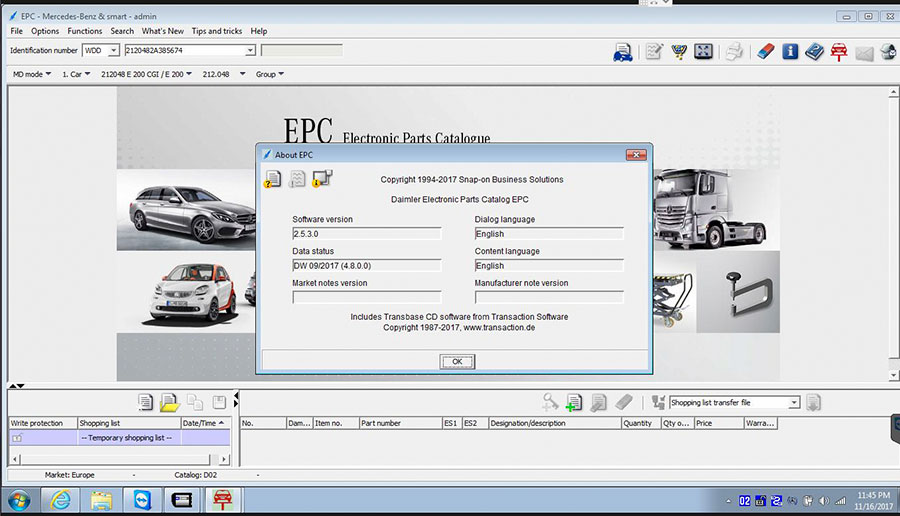Click the full screen expand icon
Image resolution: width=900 pixels, height=516 pixels.
(703, 52)
